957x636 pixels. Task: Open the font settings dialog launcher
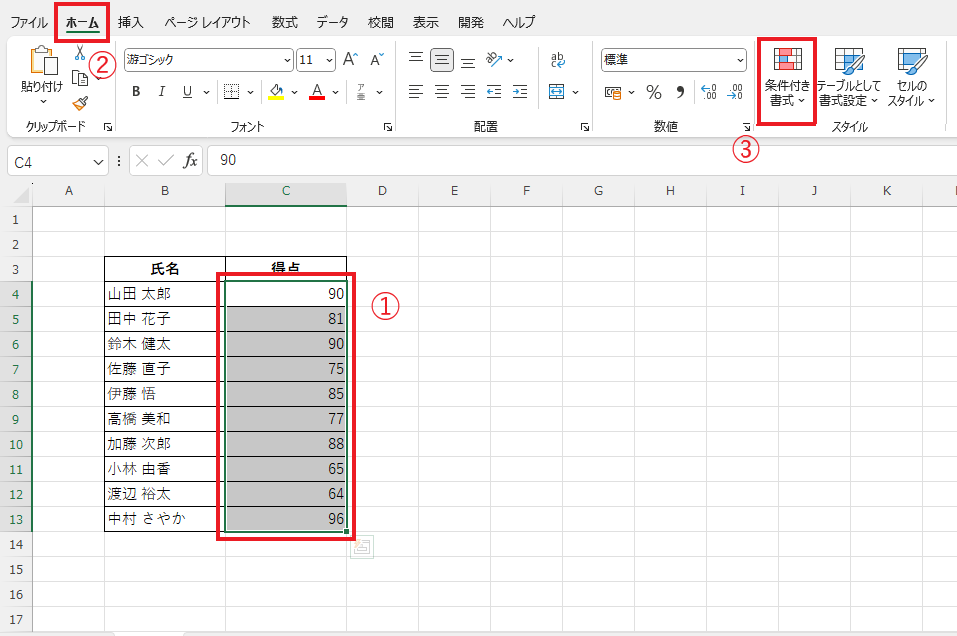point(388,127)
